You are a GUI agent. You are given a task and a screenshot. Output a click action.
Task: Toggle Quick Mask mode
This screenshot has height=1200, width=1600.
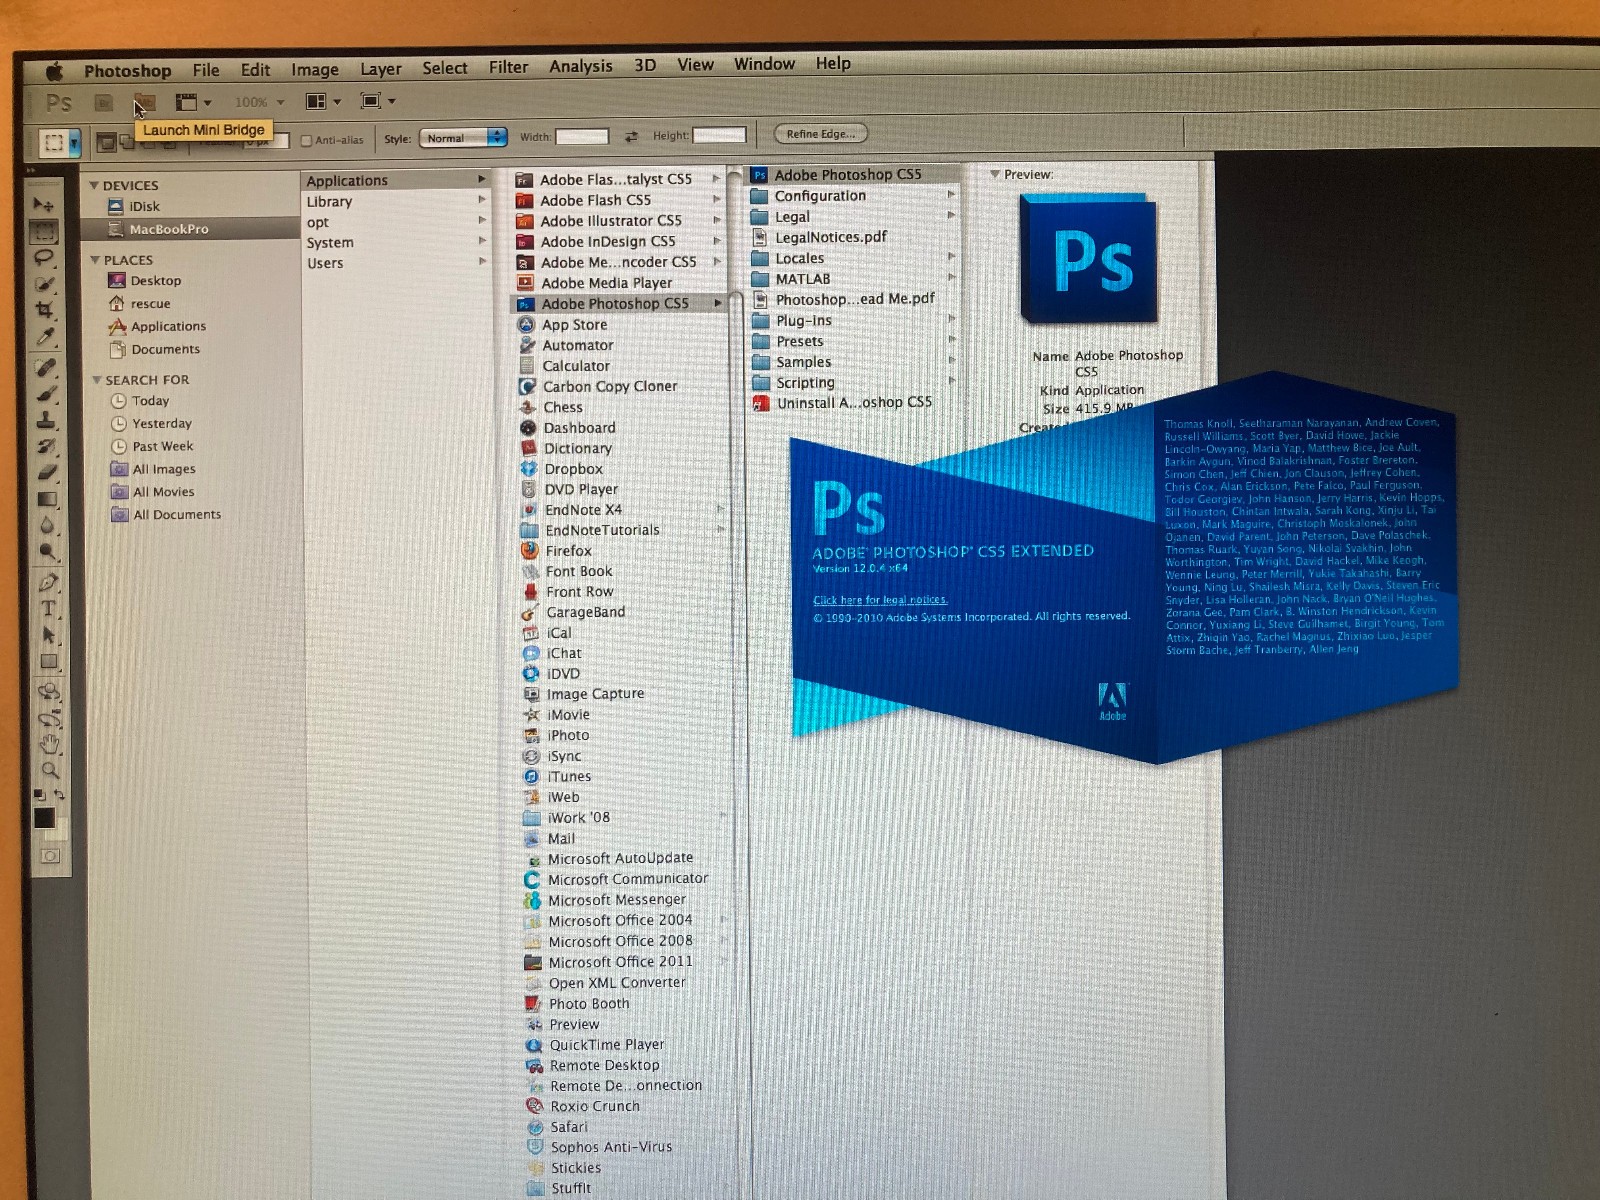point(50,856)
